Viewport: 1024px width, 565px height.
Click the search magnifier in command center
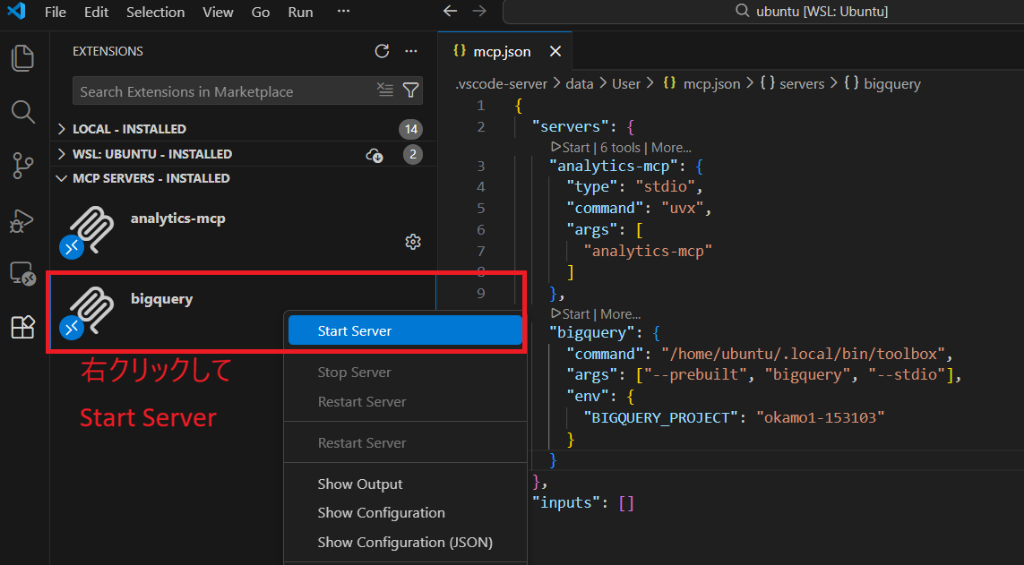[x=742, y=11]
